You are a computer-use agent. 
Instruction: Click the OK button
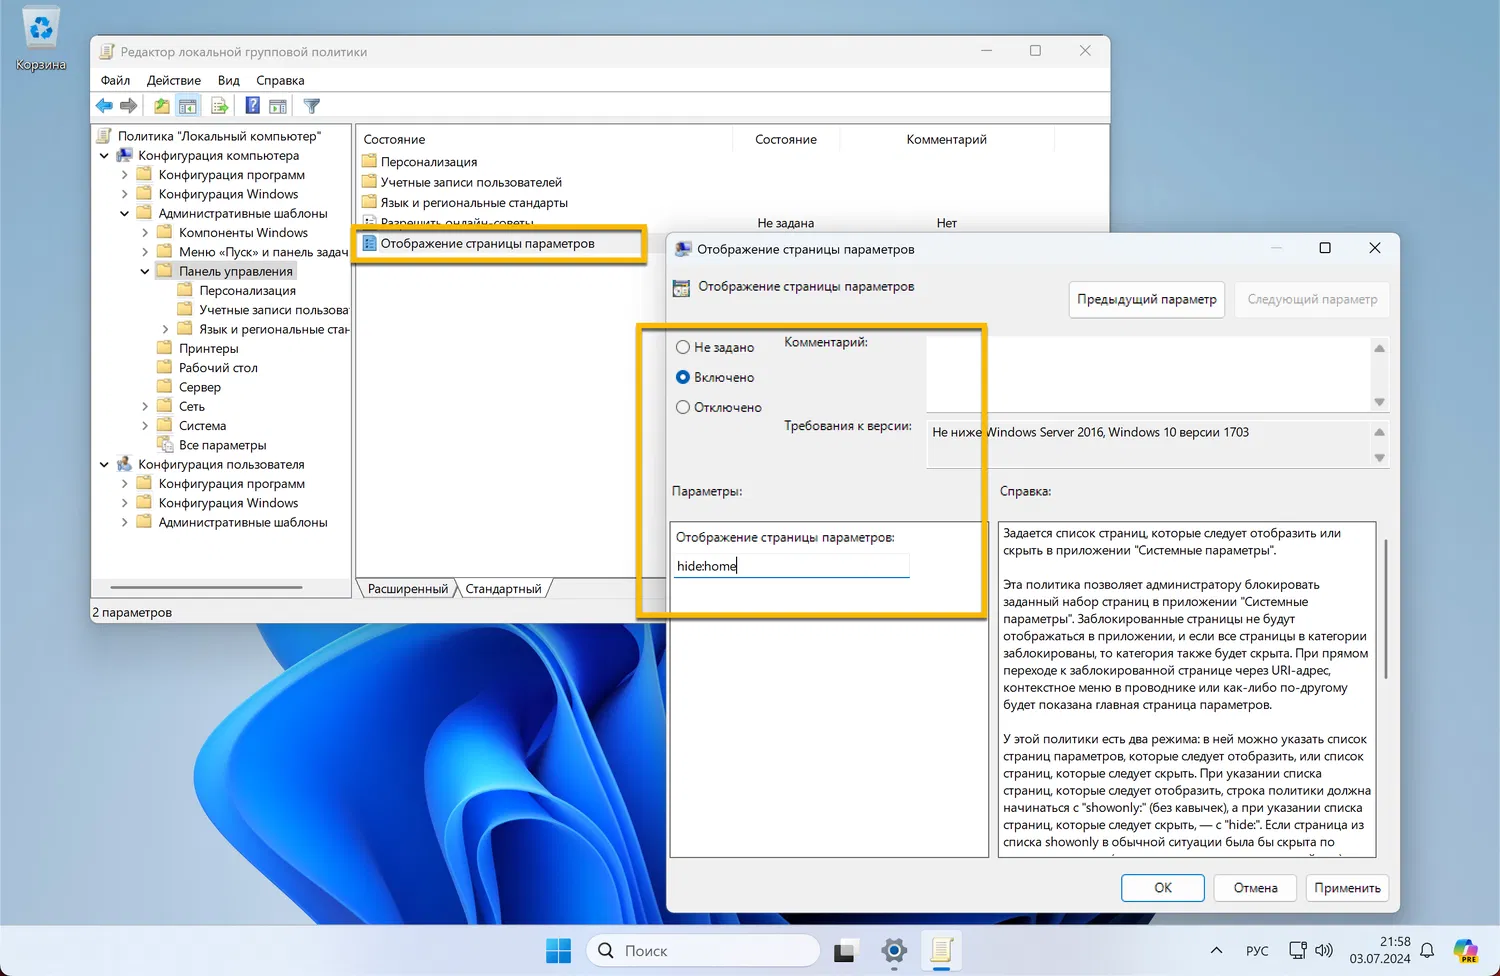point(1163,888)
